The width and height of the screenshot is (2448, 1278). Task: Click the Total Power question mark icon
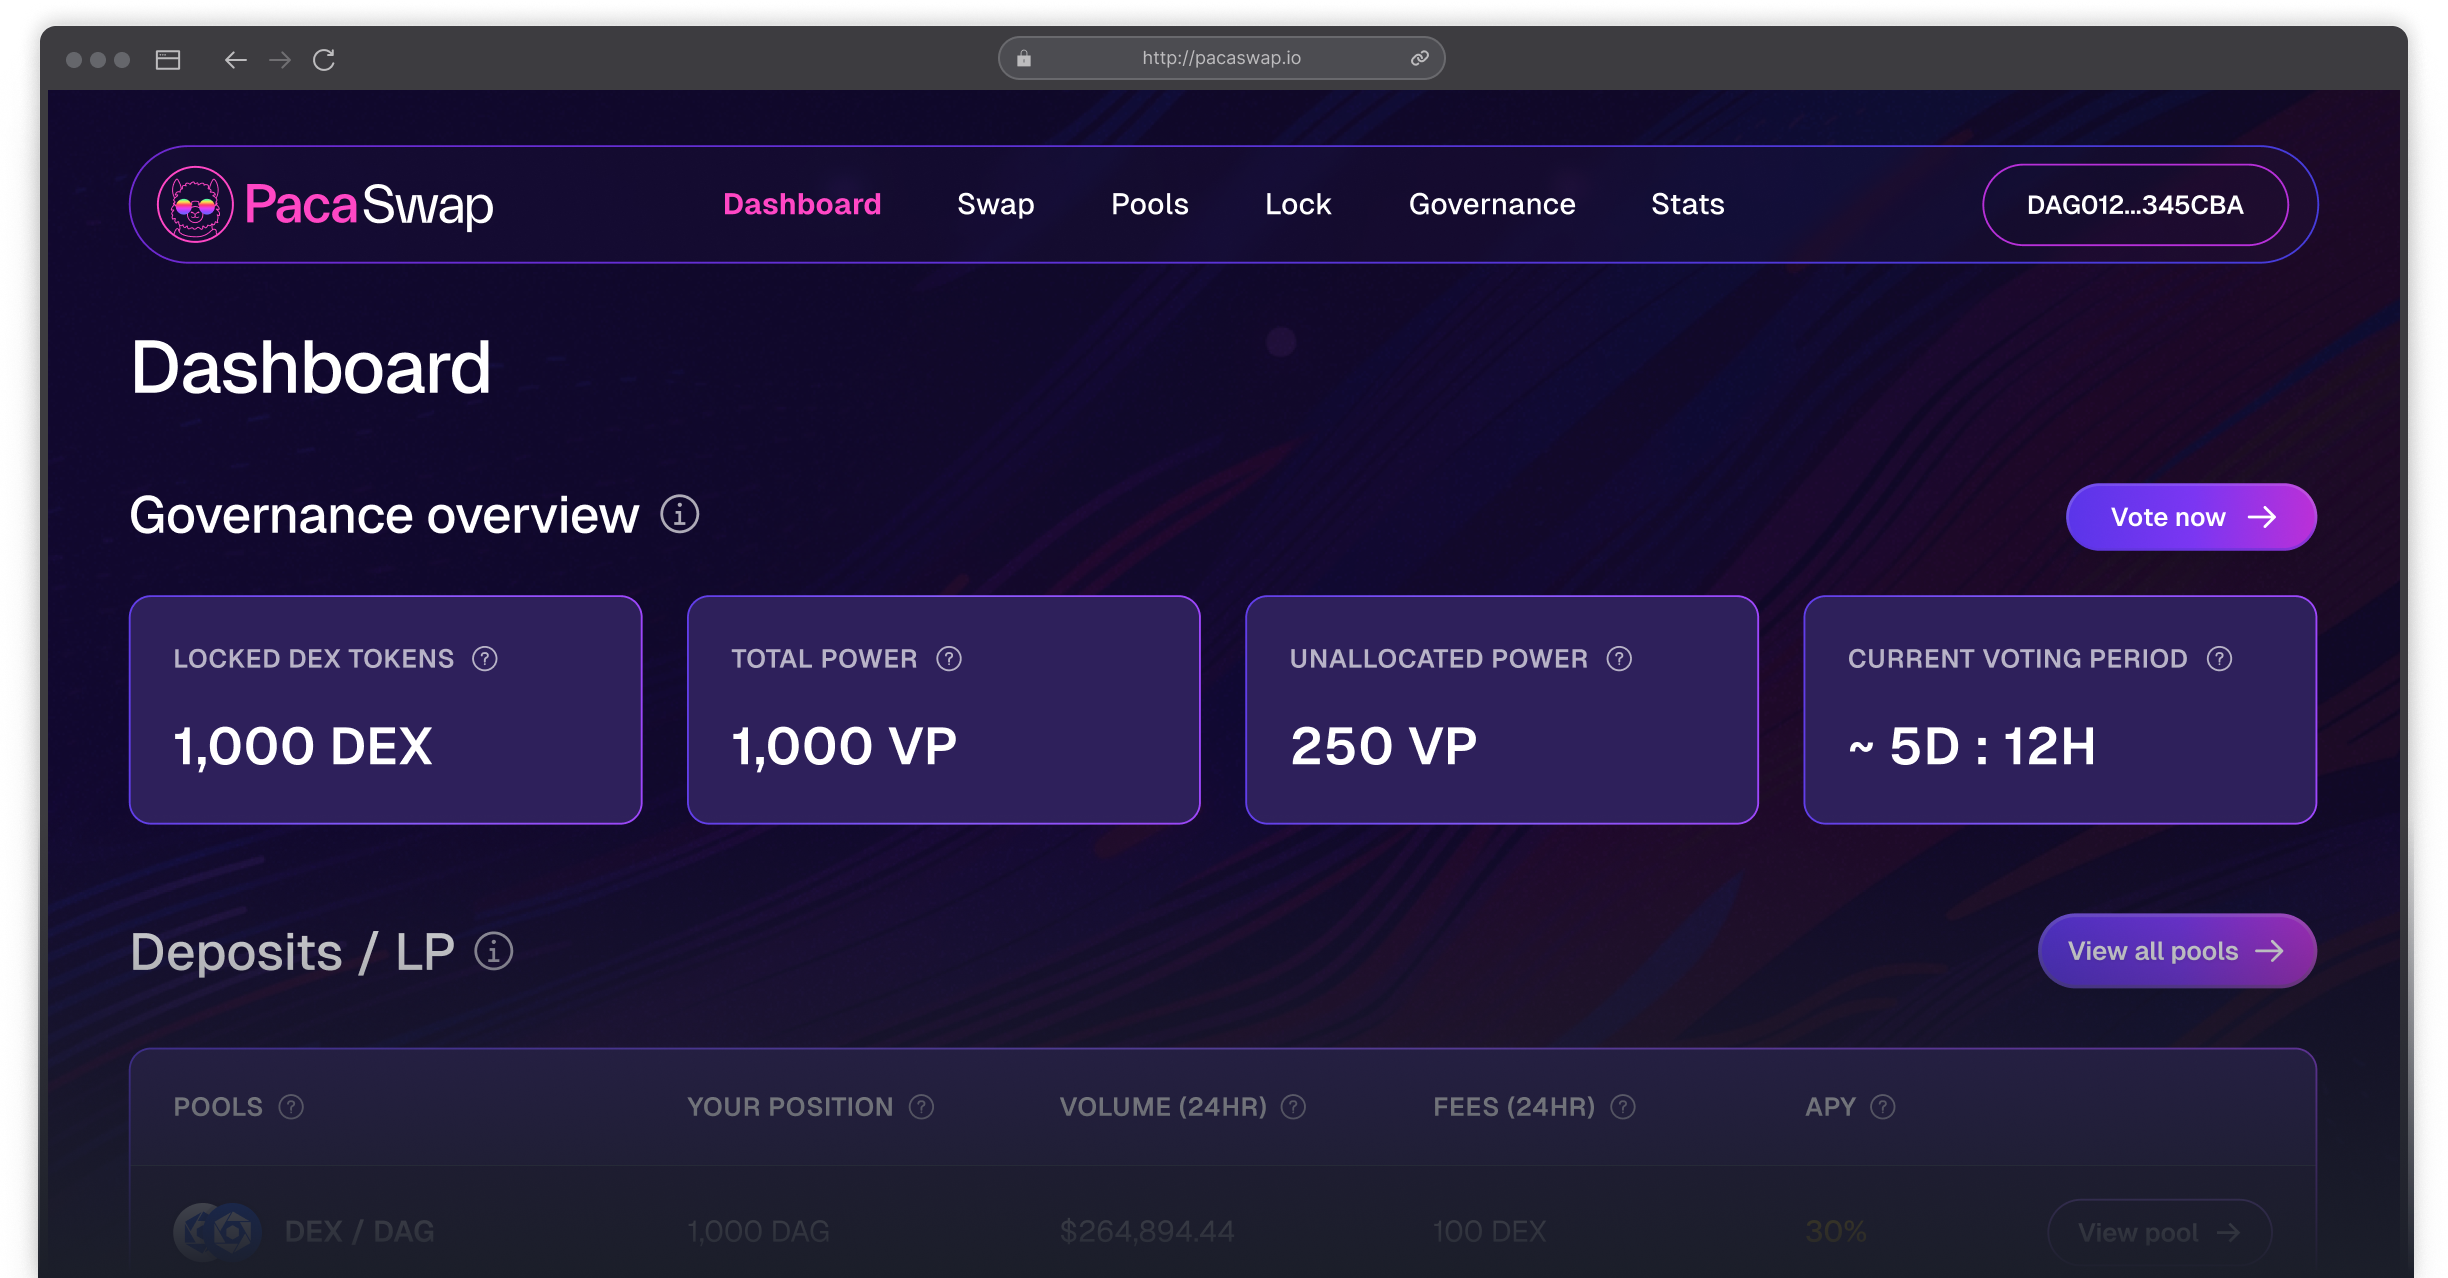tap(949, 659)
